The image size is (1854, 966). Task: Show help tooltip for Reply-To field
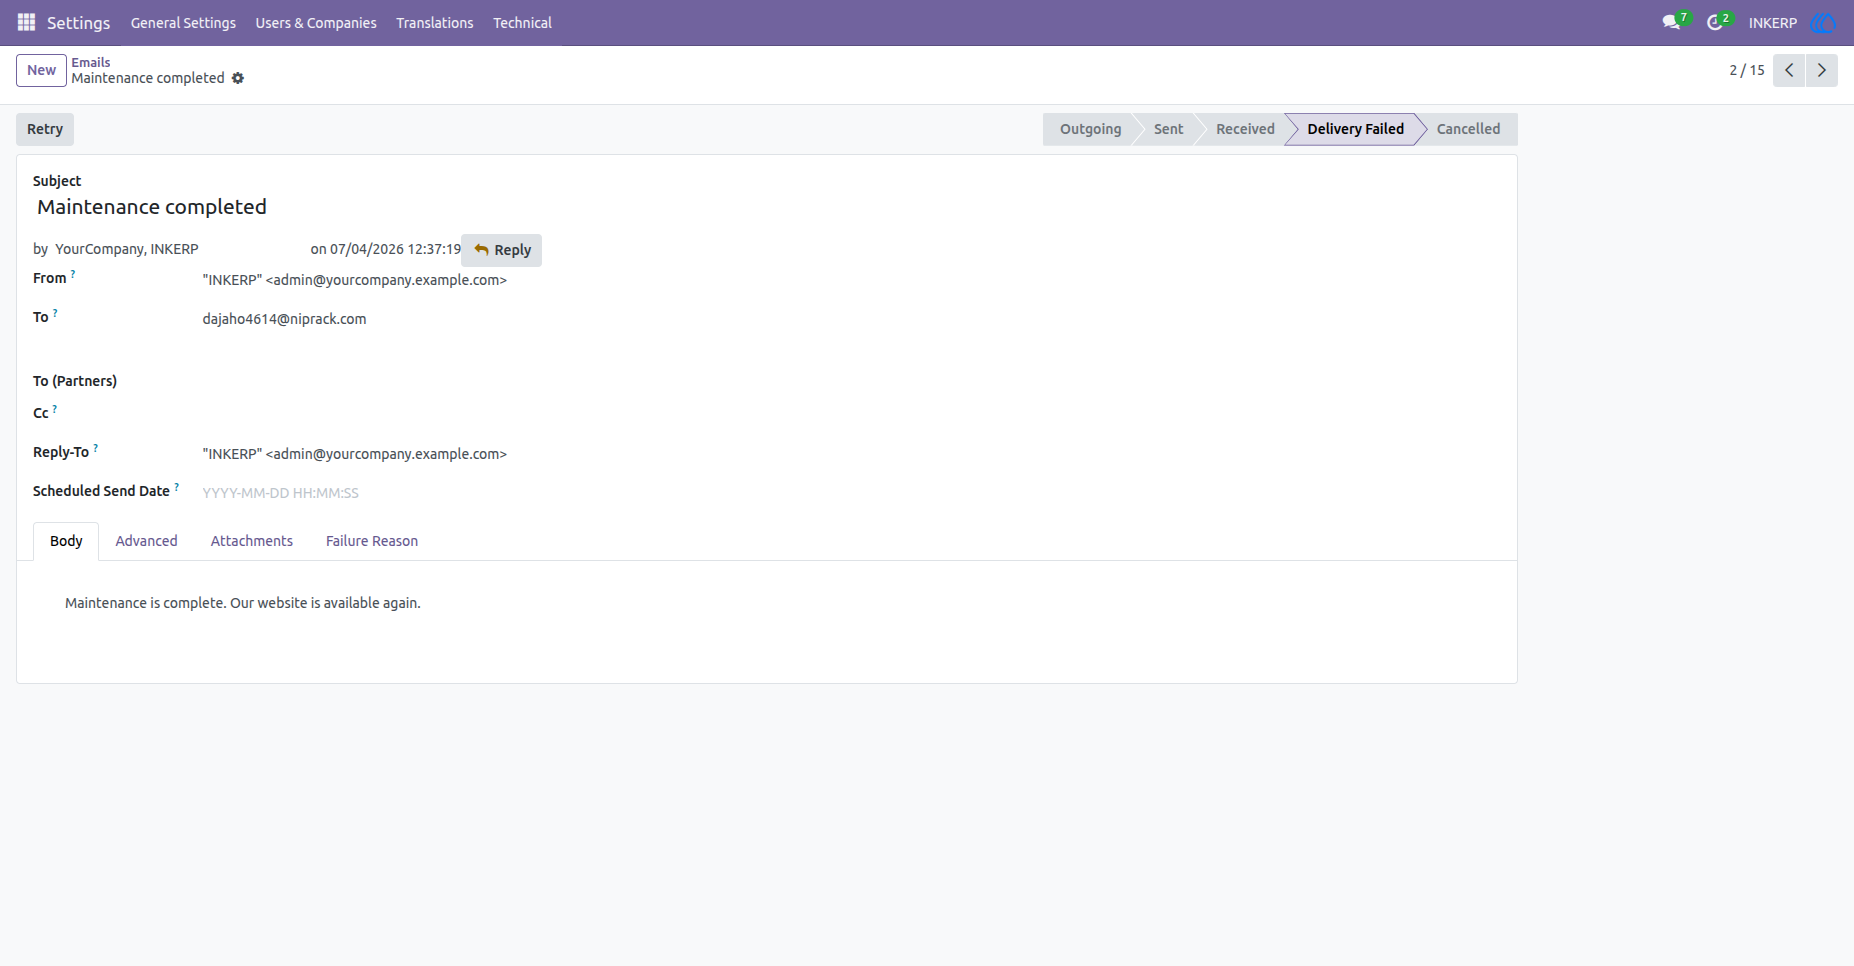95,448
